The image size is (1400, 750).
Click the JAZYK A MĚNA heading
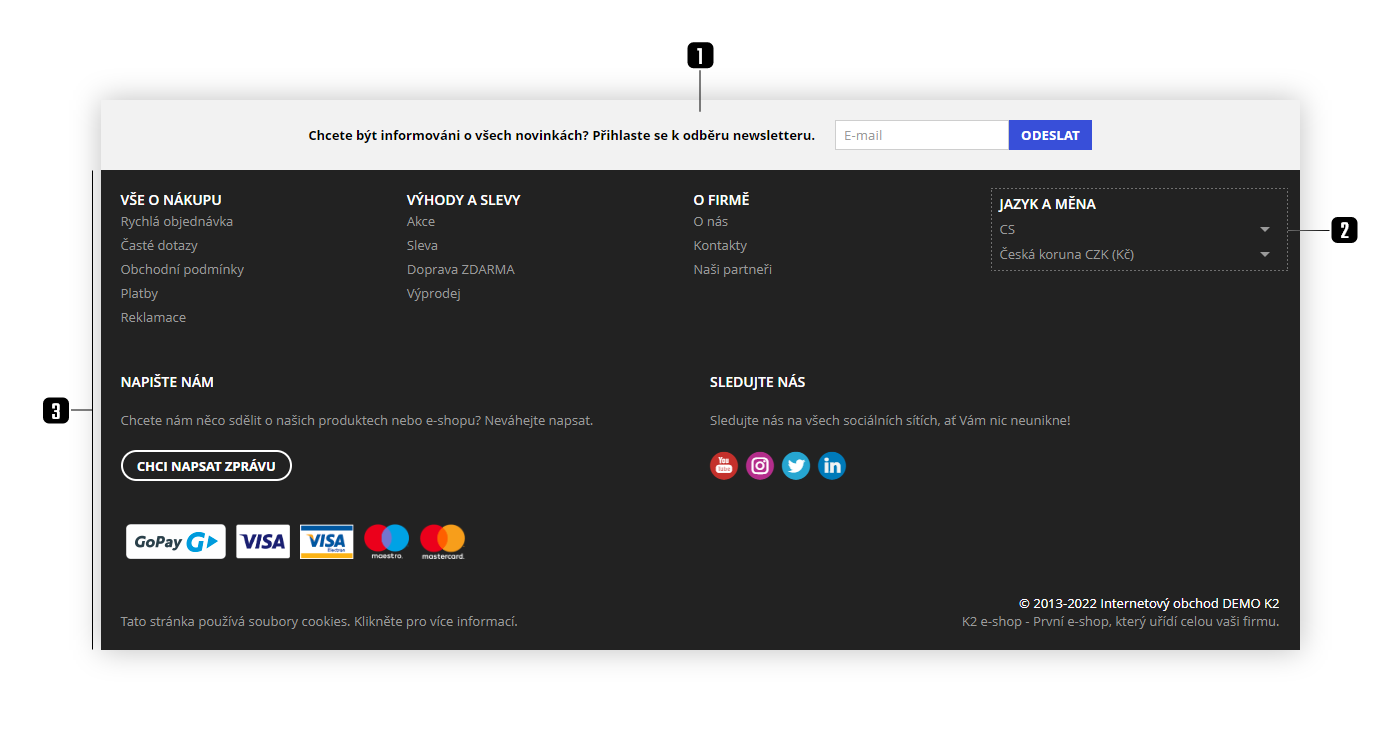(1047, 204)
